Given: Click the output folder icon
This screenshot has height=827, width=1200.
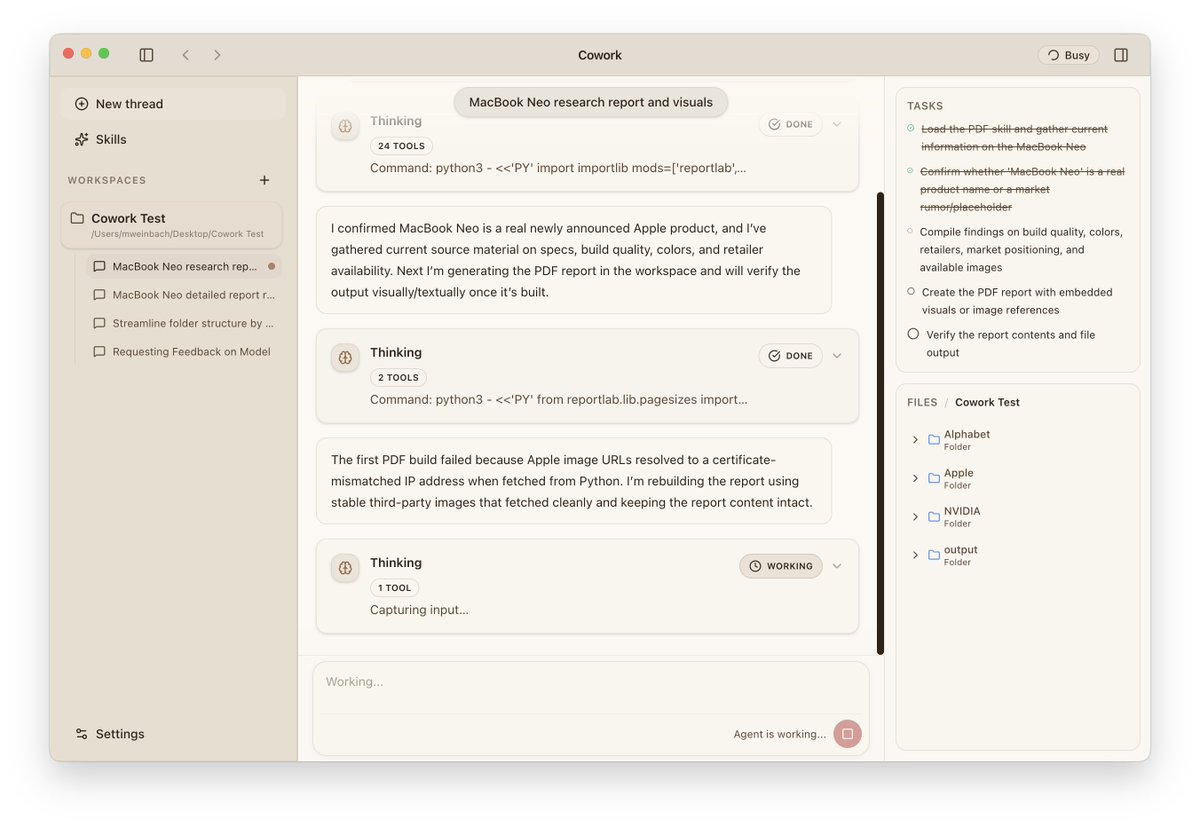Looking at the screenshot, I should click(934, 555).
